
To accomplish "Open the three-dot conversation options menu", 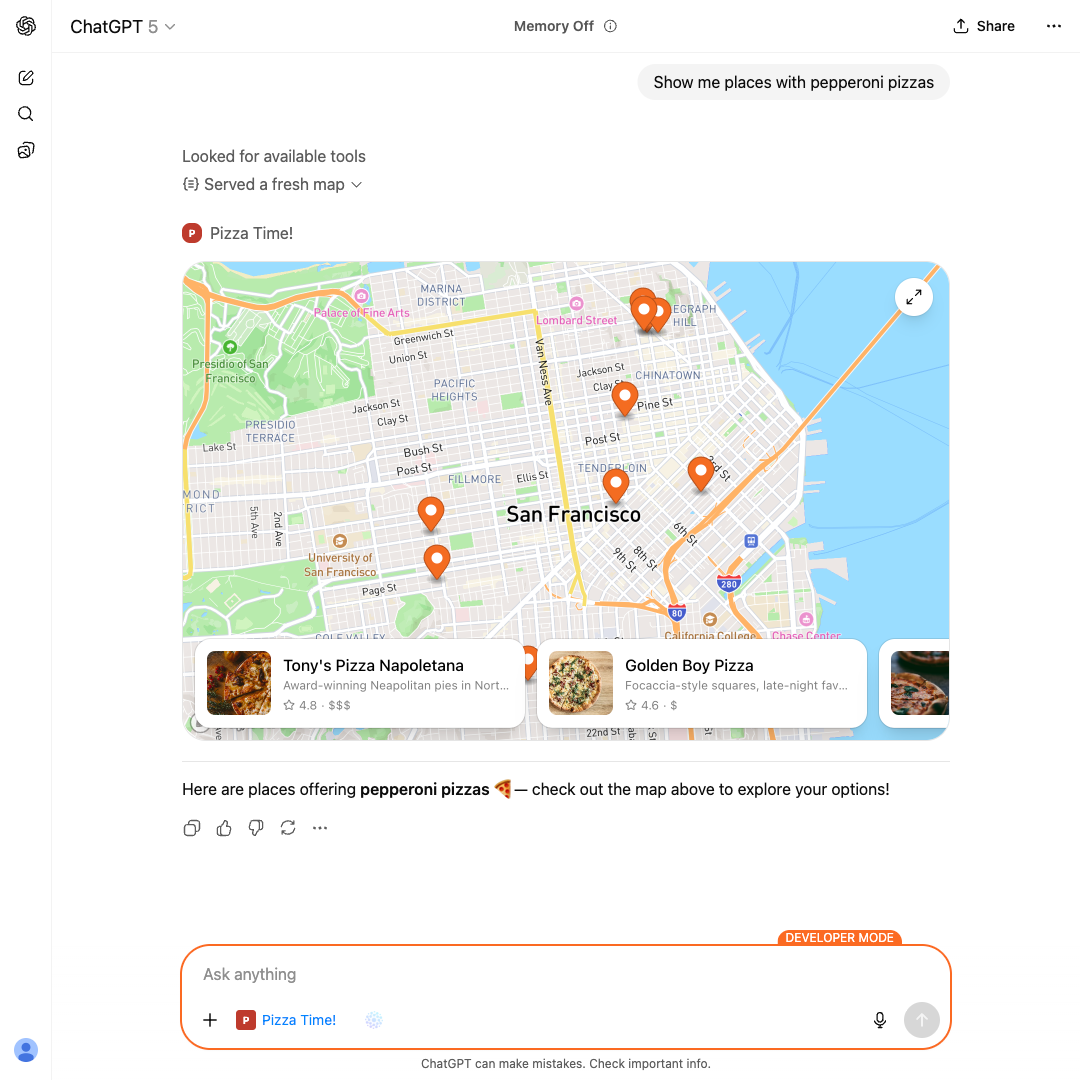I will [x=1054, y=26].
